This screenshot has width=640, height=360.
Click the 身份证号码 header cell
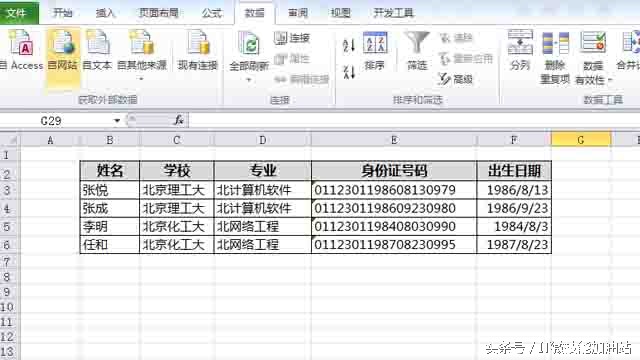tap(394, 171)
